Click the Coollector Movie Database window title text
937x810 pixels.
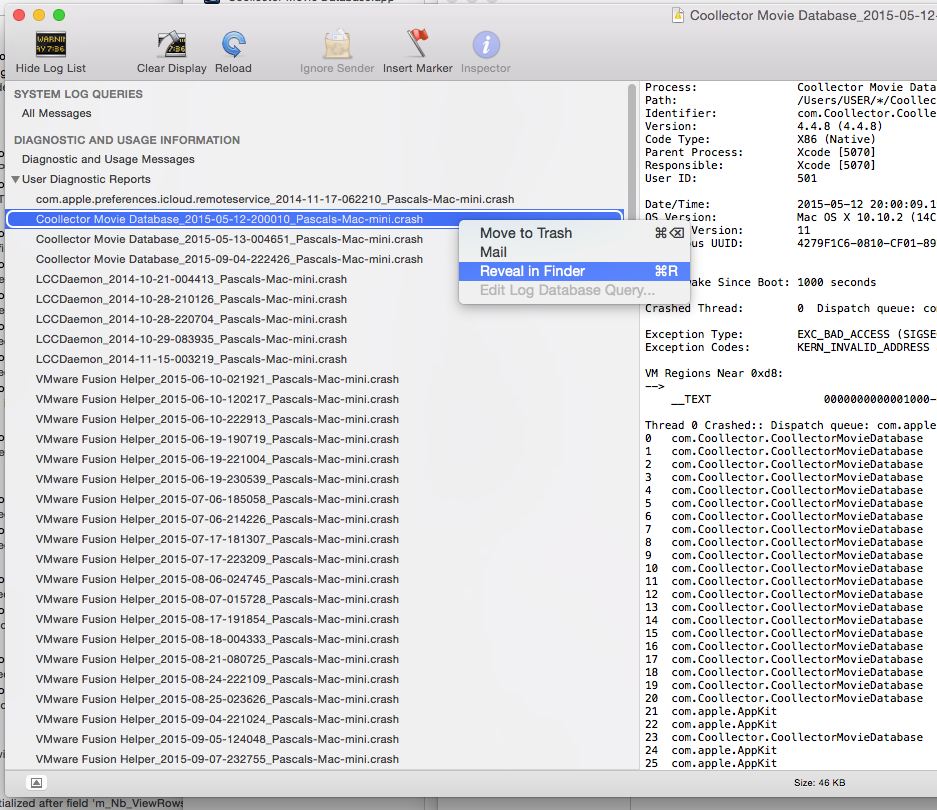point(813,16)
